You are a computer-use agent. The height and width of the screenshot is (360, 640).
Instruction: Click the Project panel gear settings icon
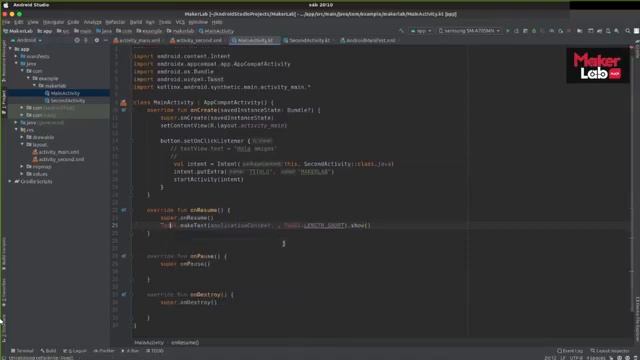(x=97, y=40)
